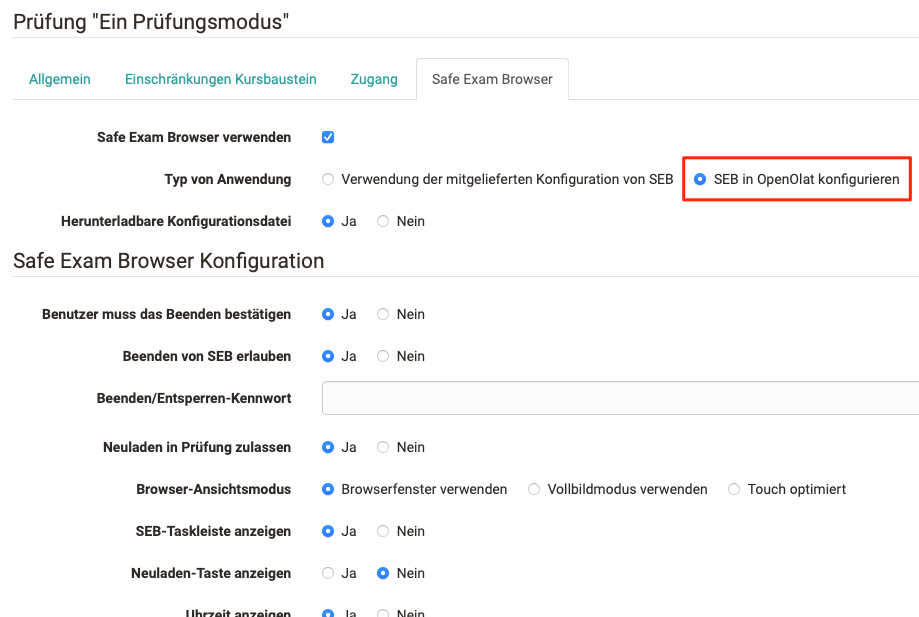Select Ja for Beenden von SEB erlauben
The width and height of the screenshot is (919, 617).
pos(330,356)
